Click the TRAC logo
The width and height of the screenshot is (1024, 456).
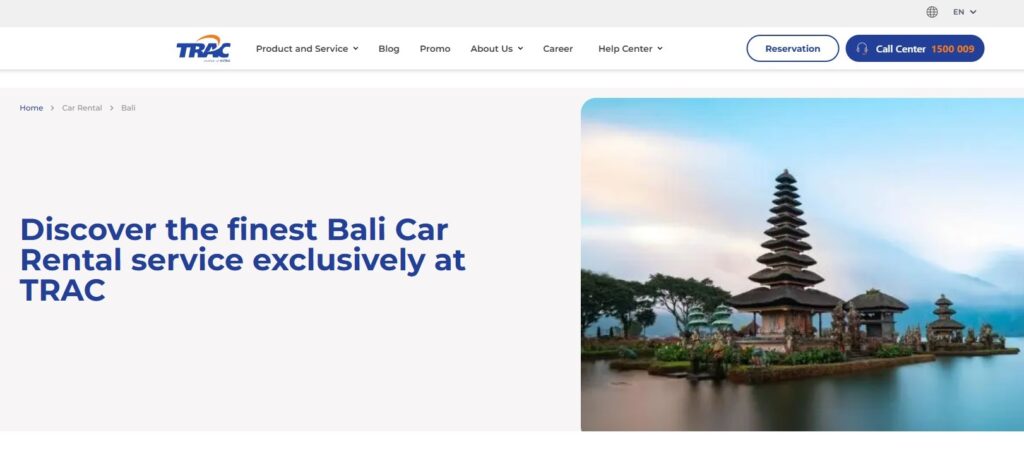pyautogui.click(x=203, y=48)
